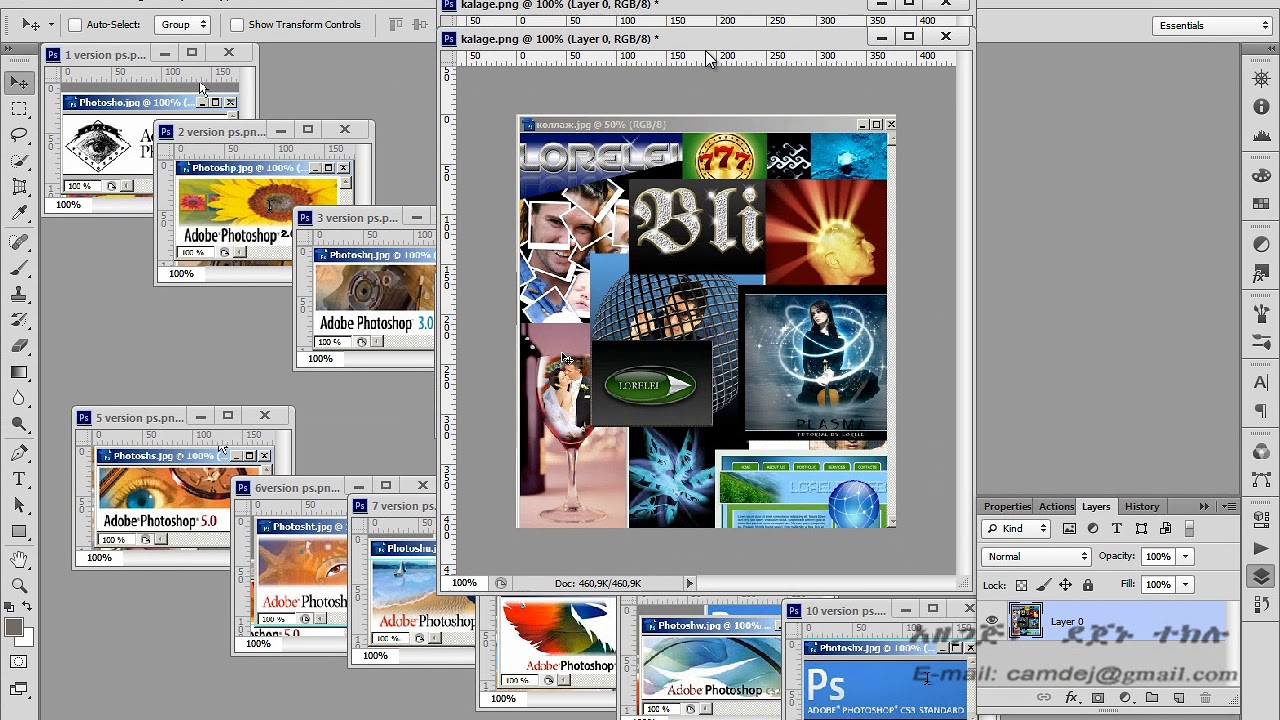Screen dimensions: 1280x720
Task: Click the '1 version ps.pn...' window title
Action: (105, 55)
